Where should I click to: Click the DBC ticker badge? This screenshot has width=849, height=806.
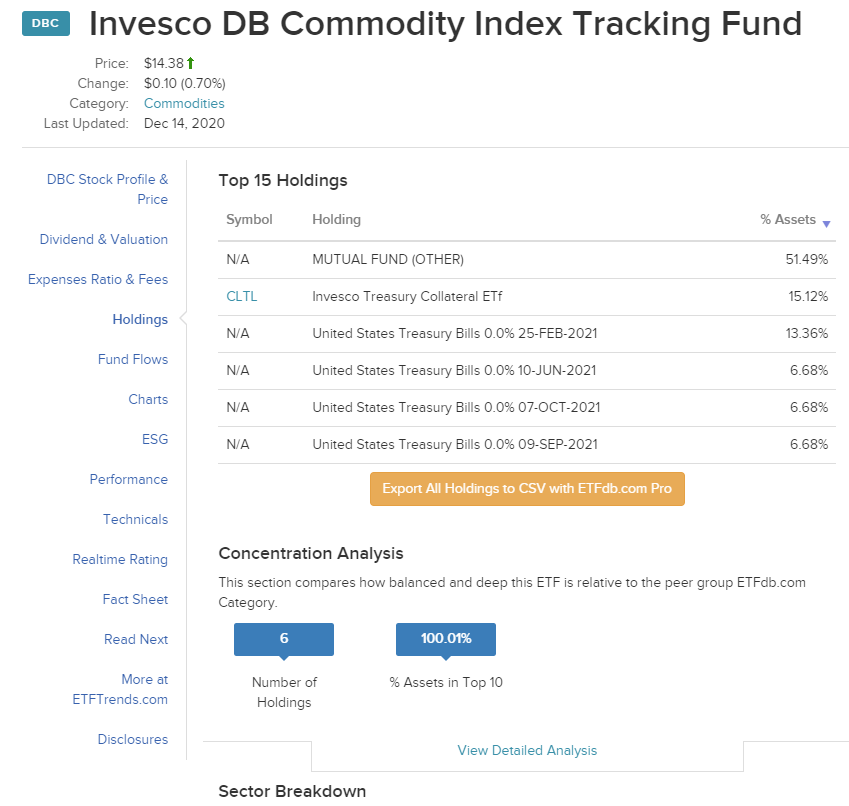point(45,25)
